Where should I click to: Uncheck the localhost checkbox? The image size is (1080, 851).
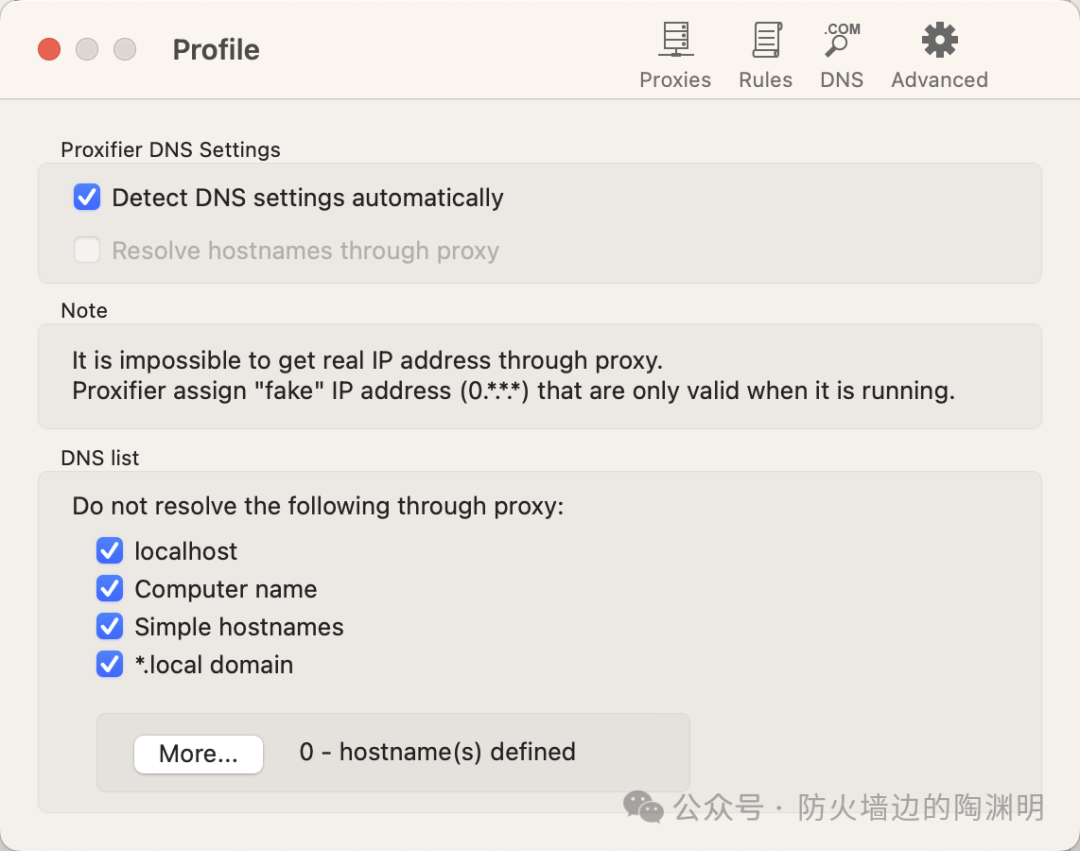110,551
